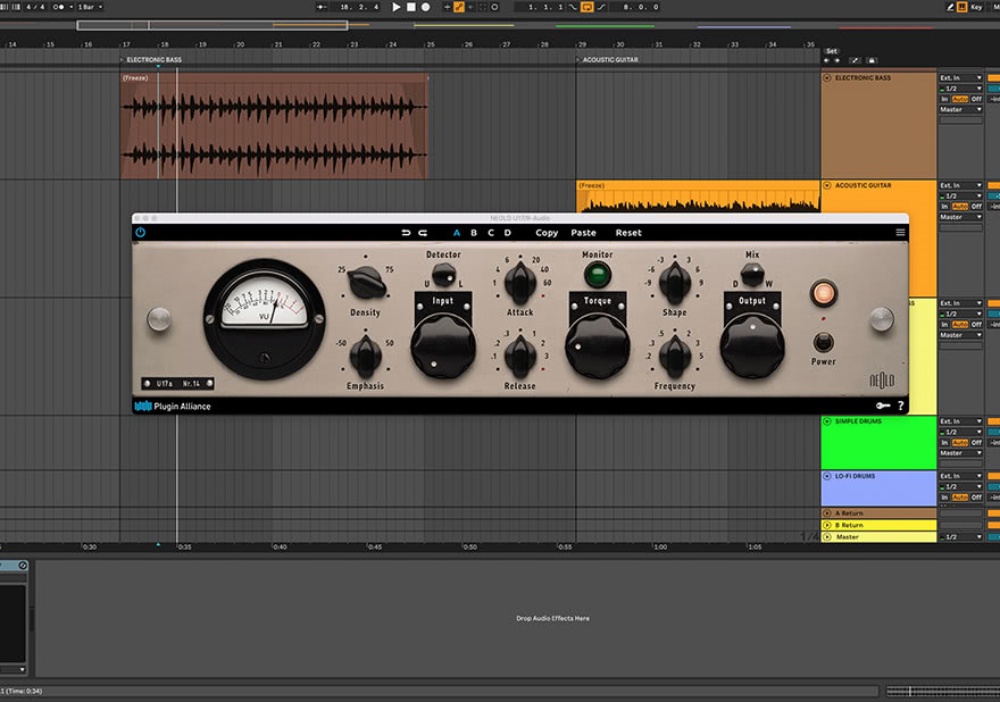Click the transport Stop button
This screenshot has height=702, width=1000.
coord(411,7)
